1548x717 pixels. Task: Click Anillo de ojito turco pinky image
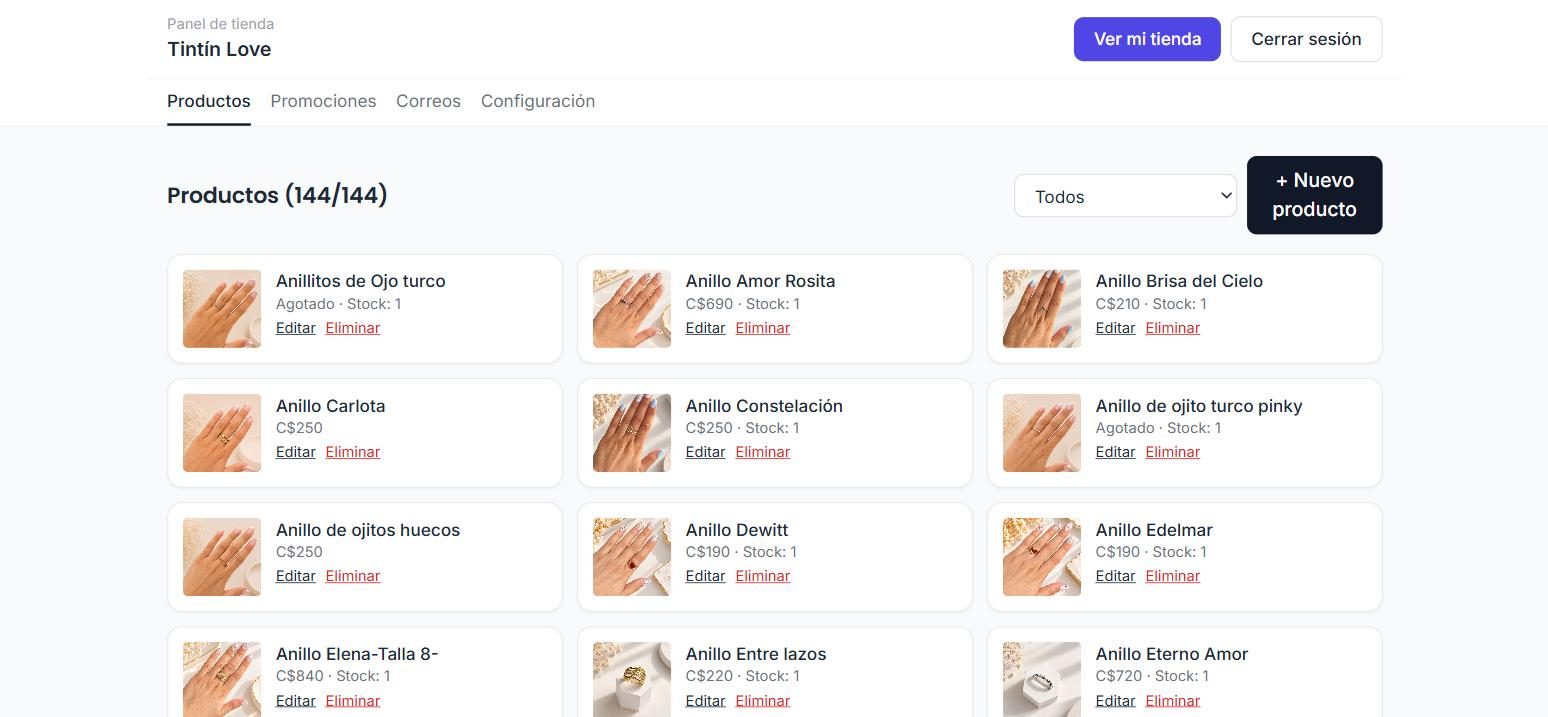tap(1042, 433)
